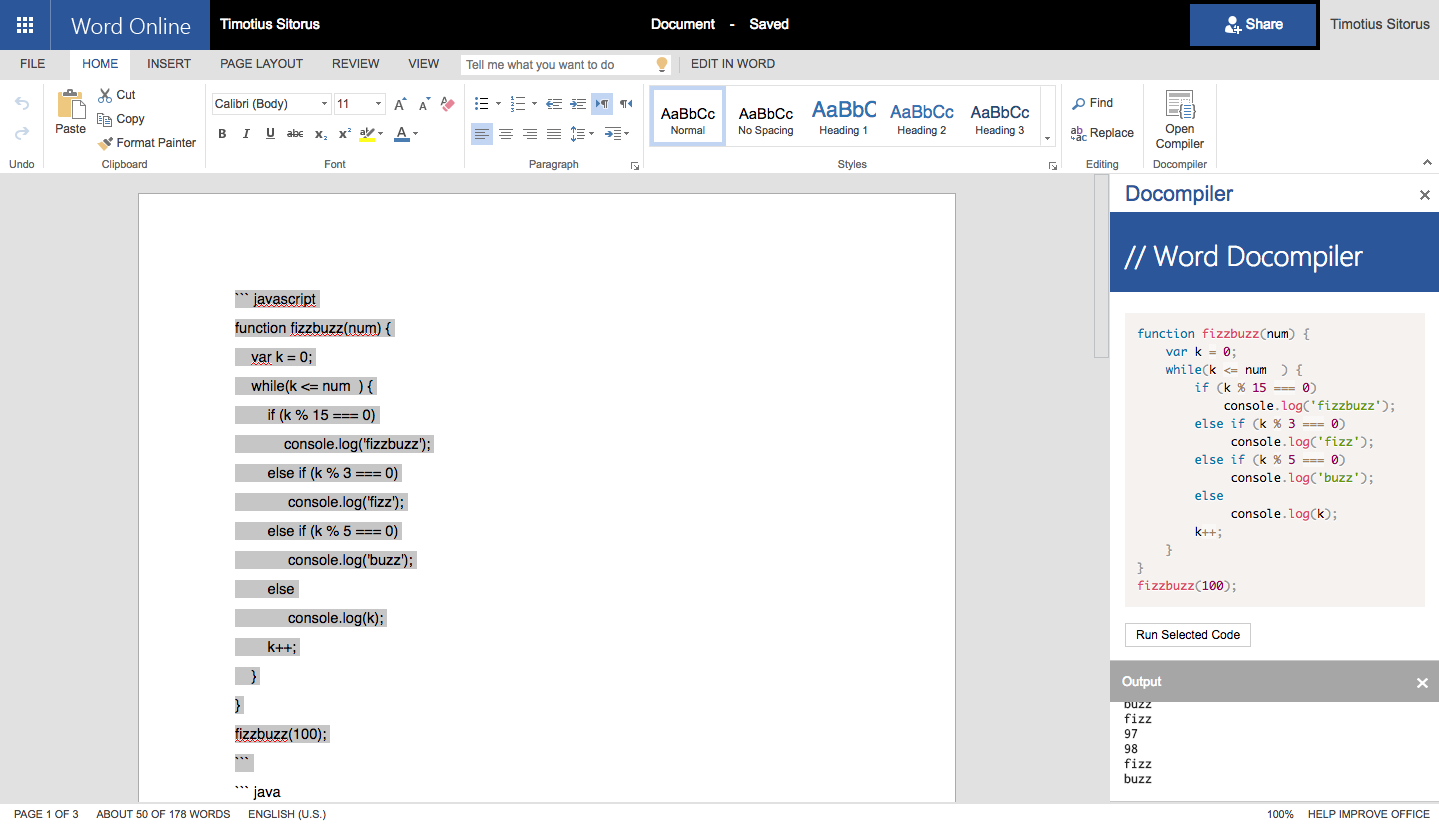Grow the font size
Image resolution: width=1439 pixels, height=825 pixels.
400,104
